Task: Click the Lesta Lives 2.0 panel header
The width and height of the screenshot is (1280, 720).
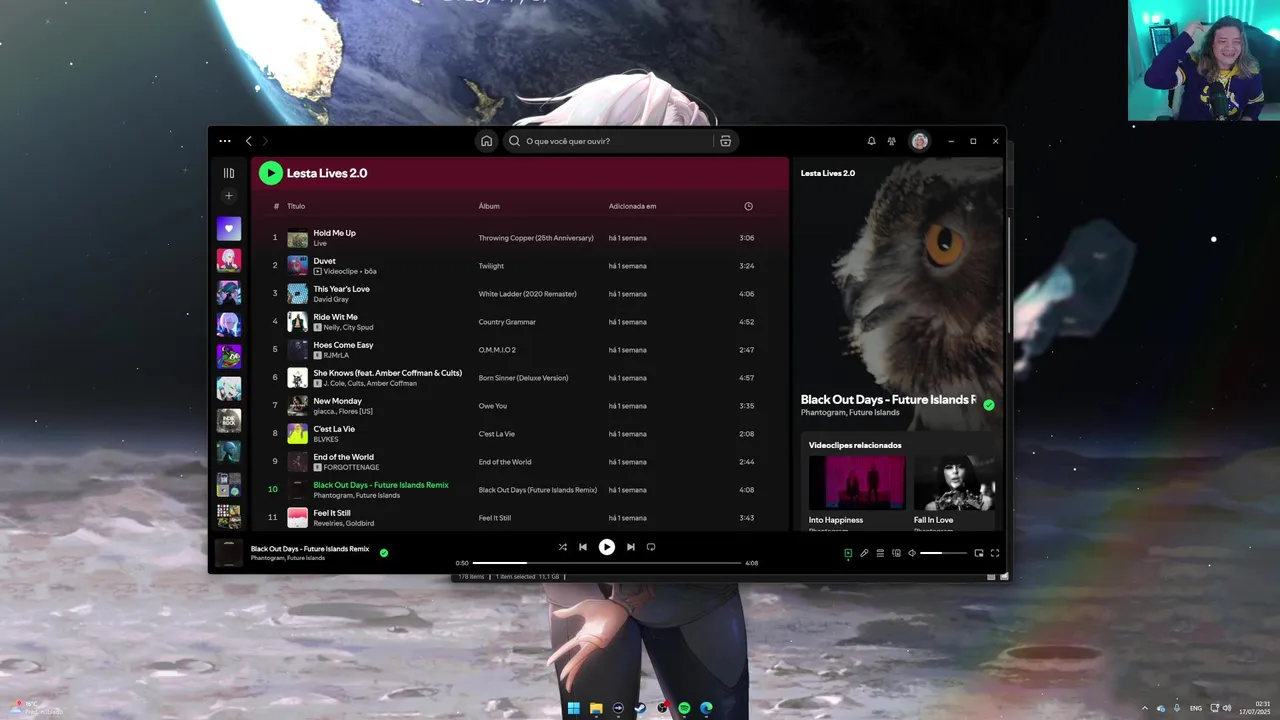Action: (828, 173)
